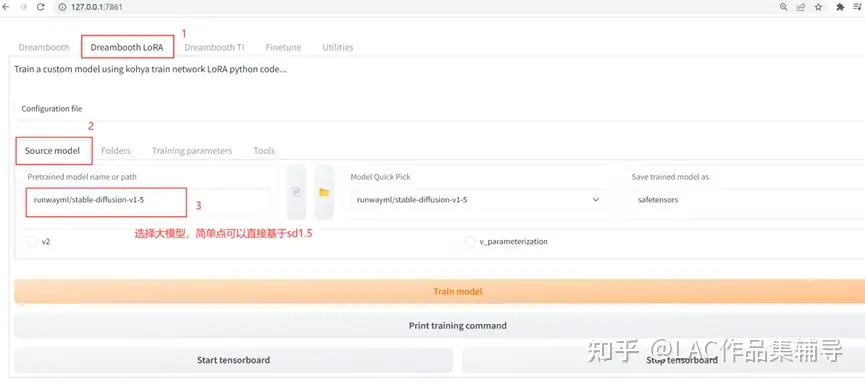This screenshot has height=385, width=865.
Task: Switch to the Dreambooth tab
Action: pos(44,47)
